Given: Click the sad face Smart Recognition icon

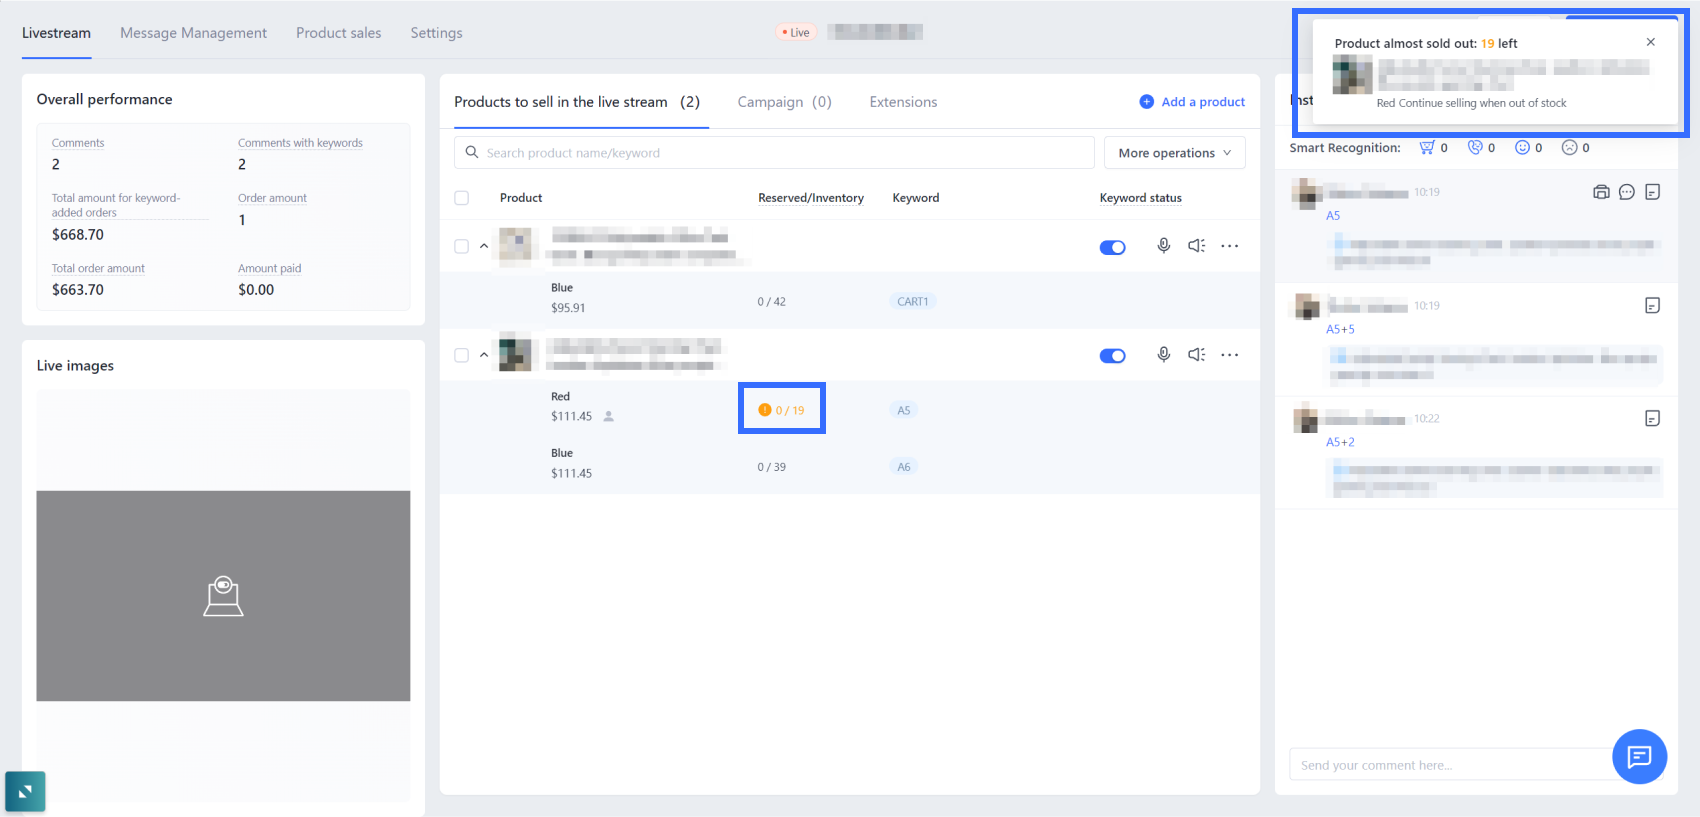Looking at the screenshot, I should (x=1569, y=148).
